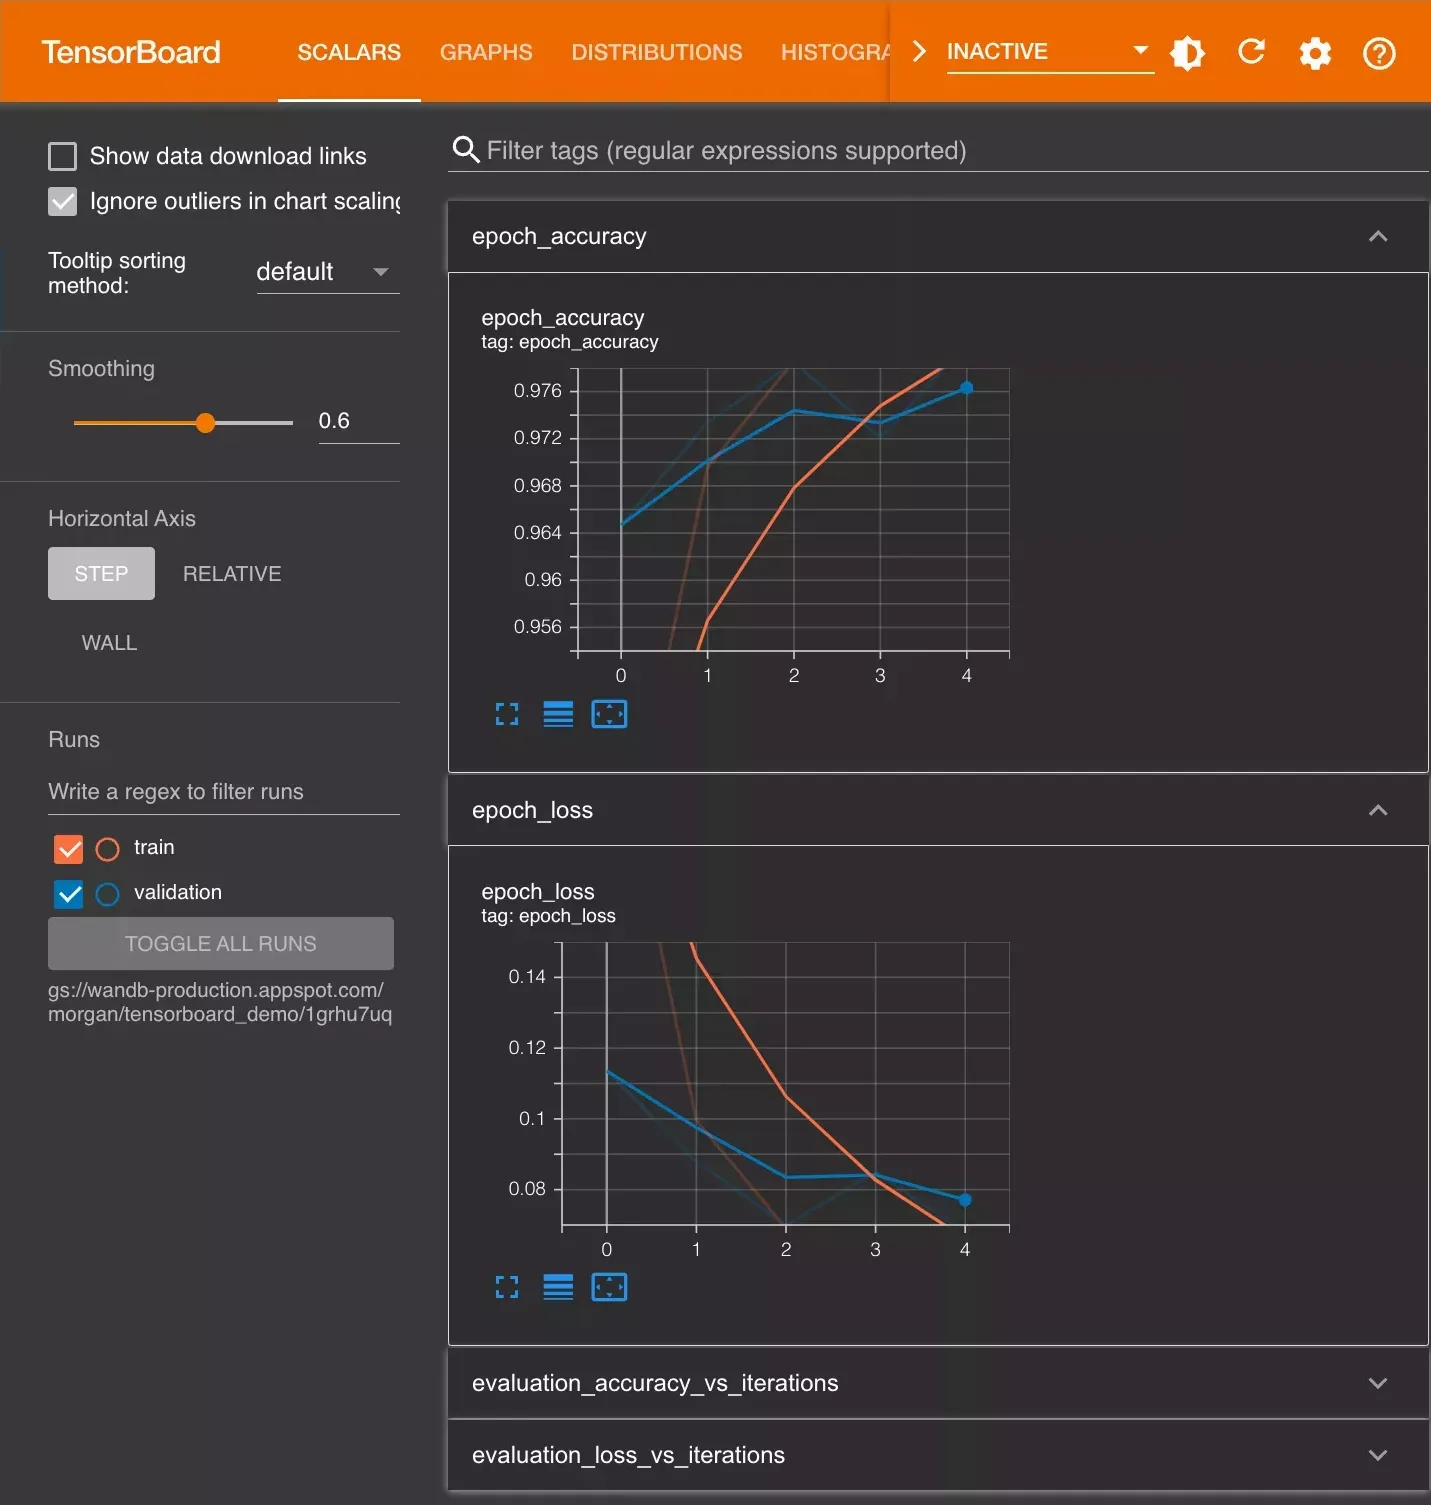Switch to the HISTOGRAMS tab
Screen dimensions: 1431x1505
coord(835,52)
